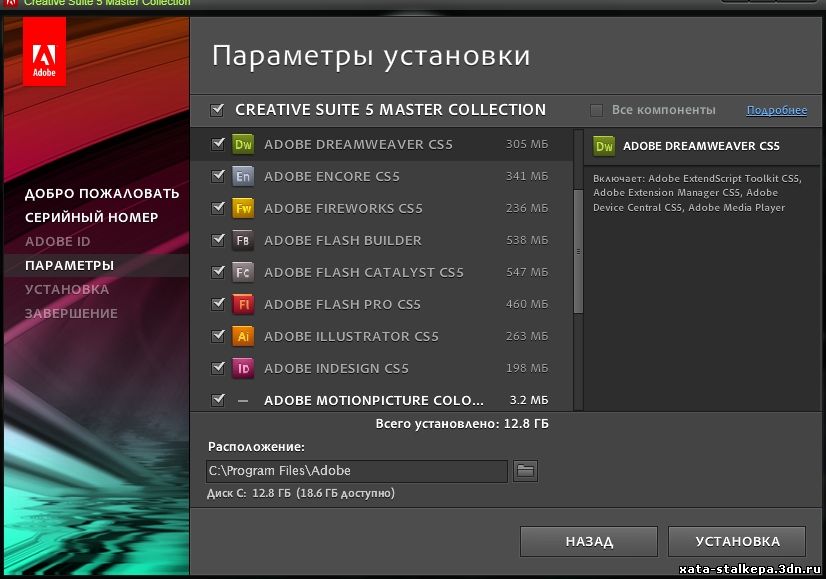Click the Расположение: label
Screen dimensions: 826x579
click(x=257, y=447)
